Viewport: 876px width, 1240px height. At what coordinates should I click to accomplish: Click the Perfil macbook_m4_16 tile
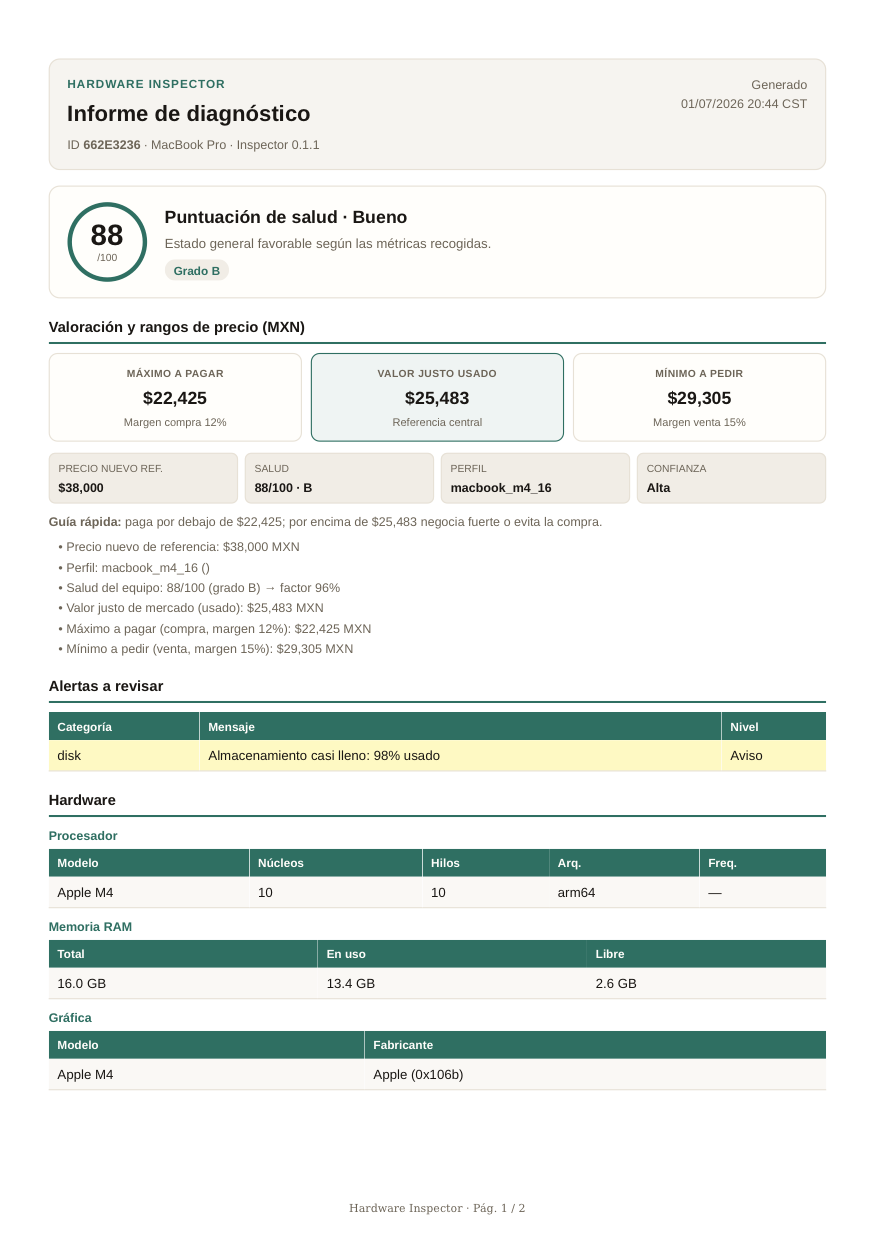[535, 478]
